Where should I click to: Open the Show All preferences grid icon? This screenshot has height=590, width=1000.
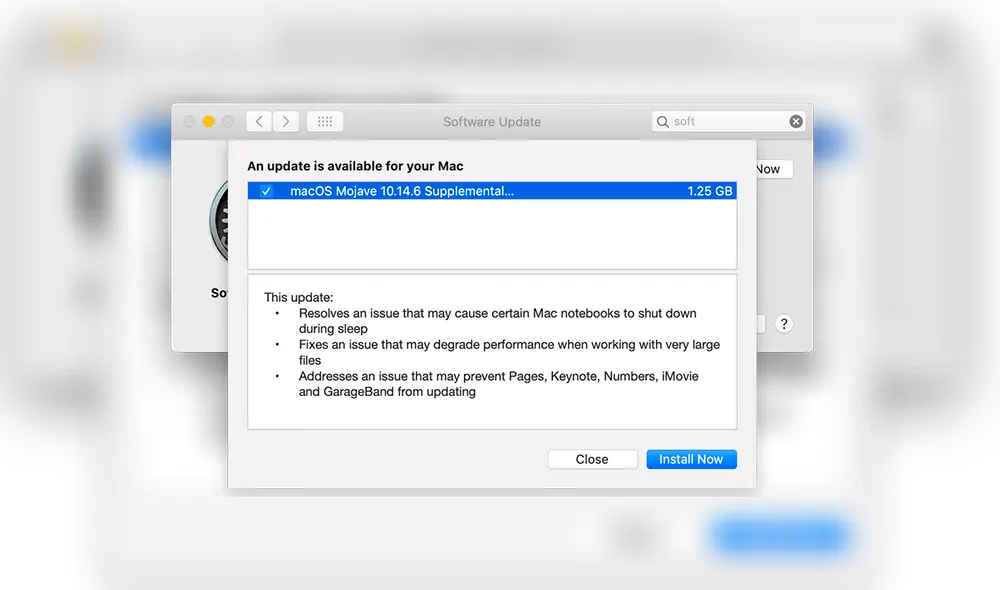(324, 121)
